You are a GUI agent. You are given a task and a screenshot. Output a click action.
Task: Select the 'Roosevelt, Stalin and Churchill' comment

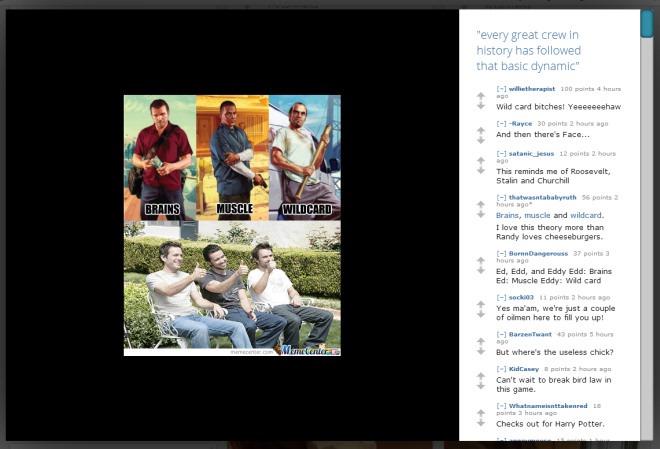pos(553,176)
